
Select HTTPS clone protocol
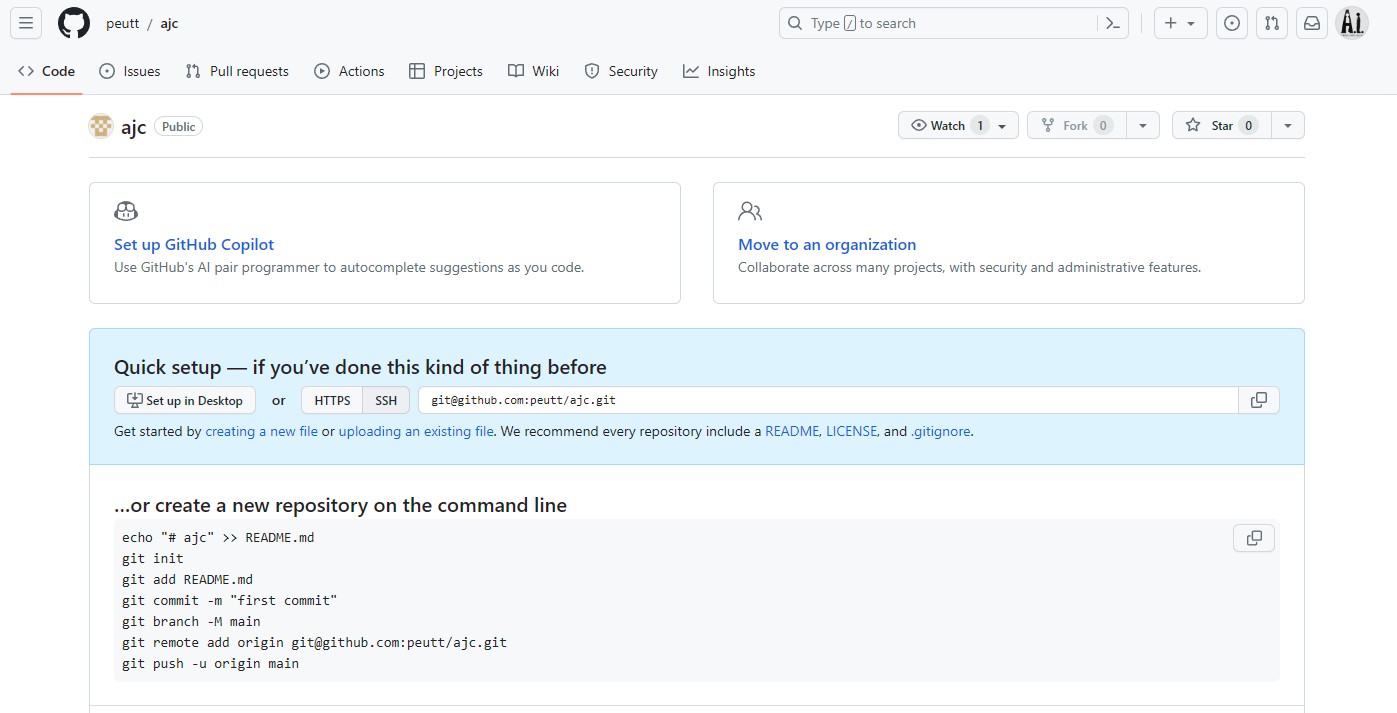(x=332, y=400)
